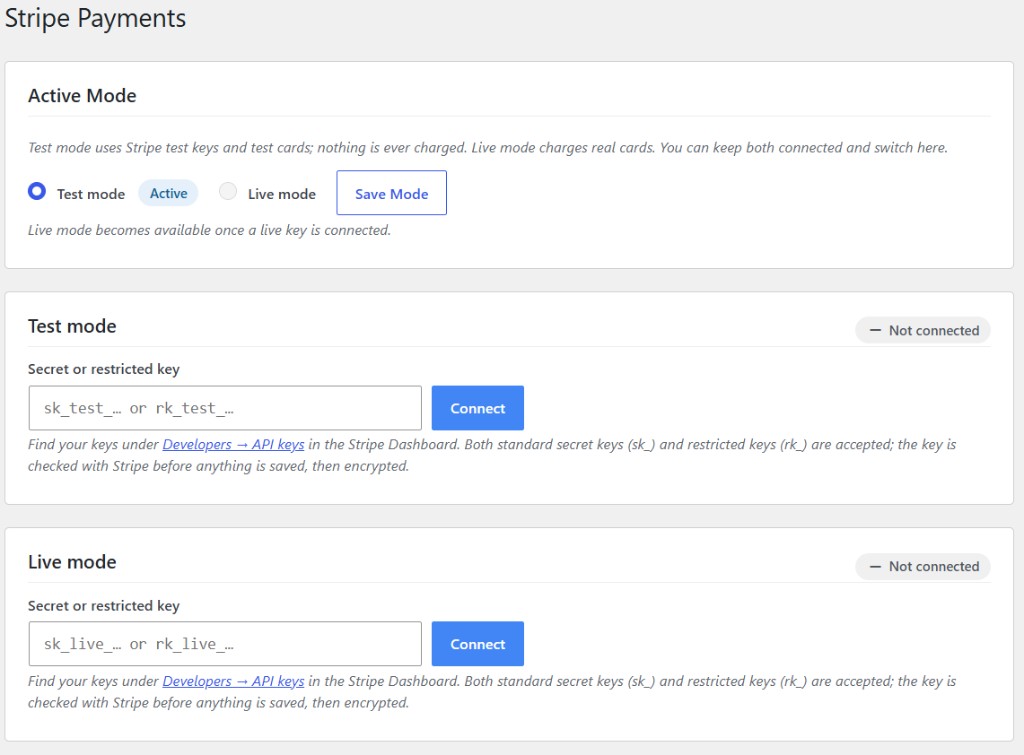Click the Active Mode section heading

pos(82,96)
